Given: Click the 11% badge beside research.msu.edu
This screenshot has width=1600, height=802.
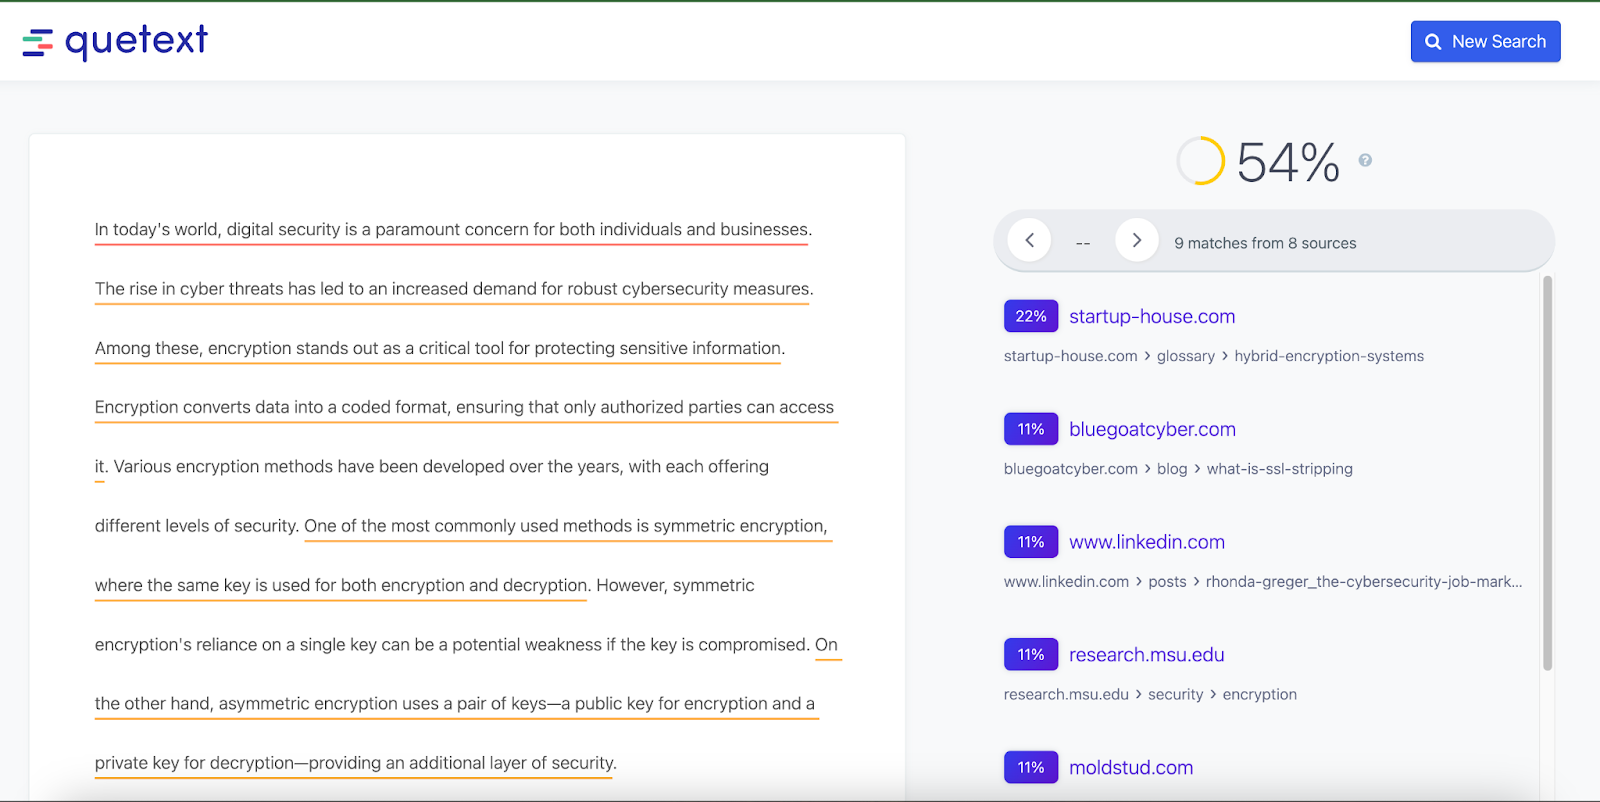Looking at the screenshot, I should coord(1031,655).
